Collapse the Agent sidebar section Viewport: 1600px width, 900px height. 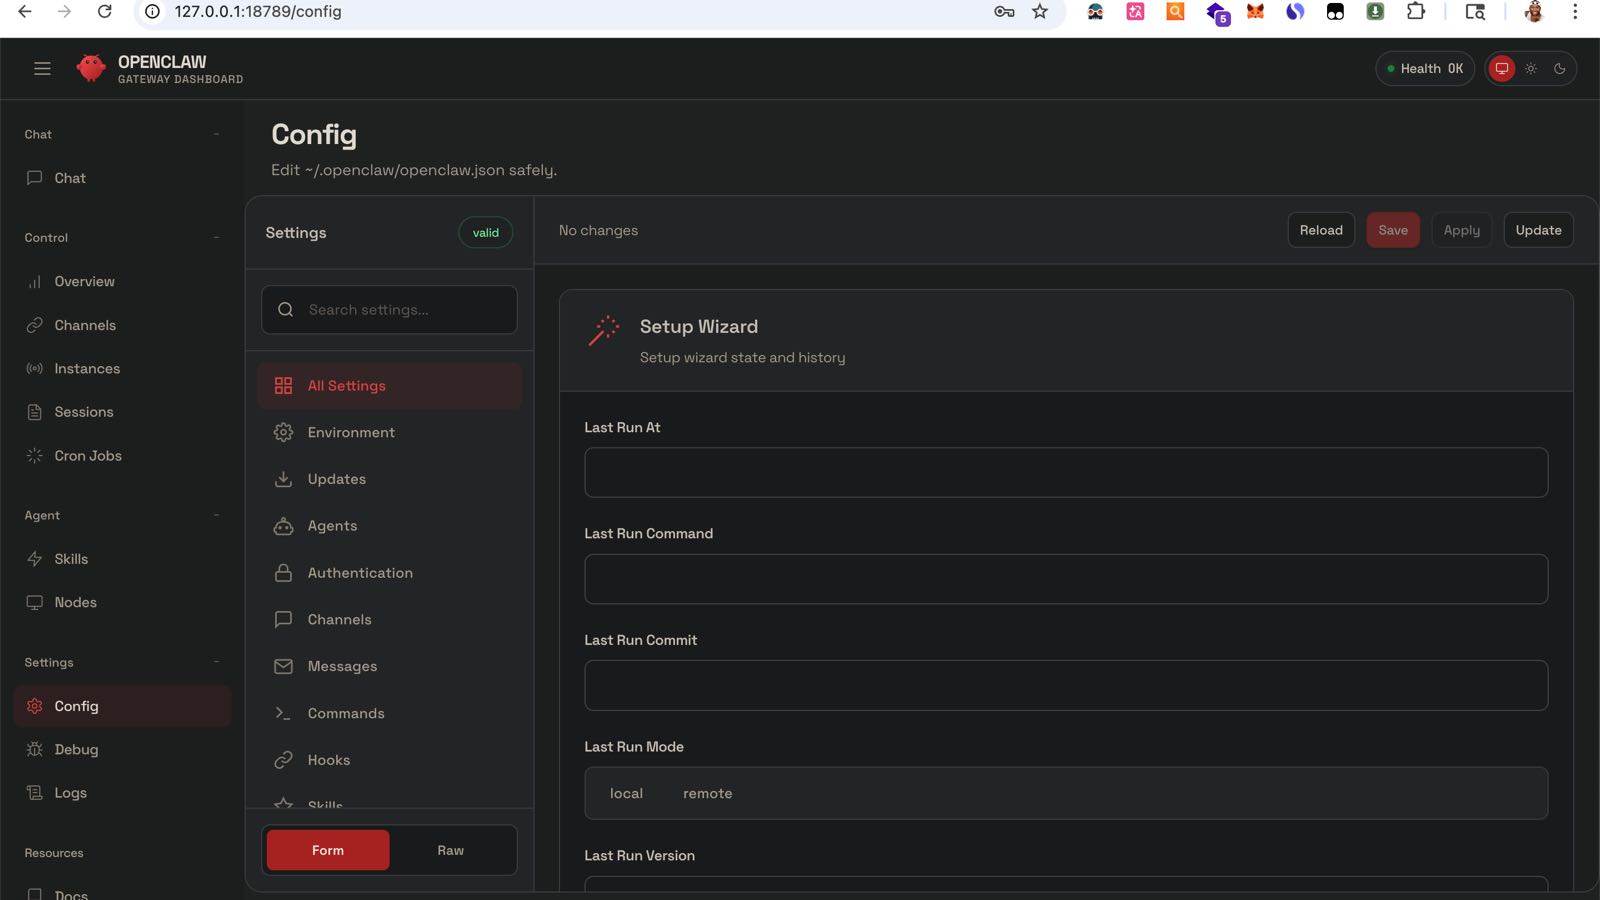click(216, 516)
